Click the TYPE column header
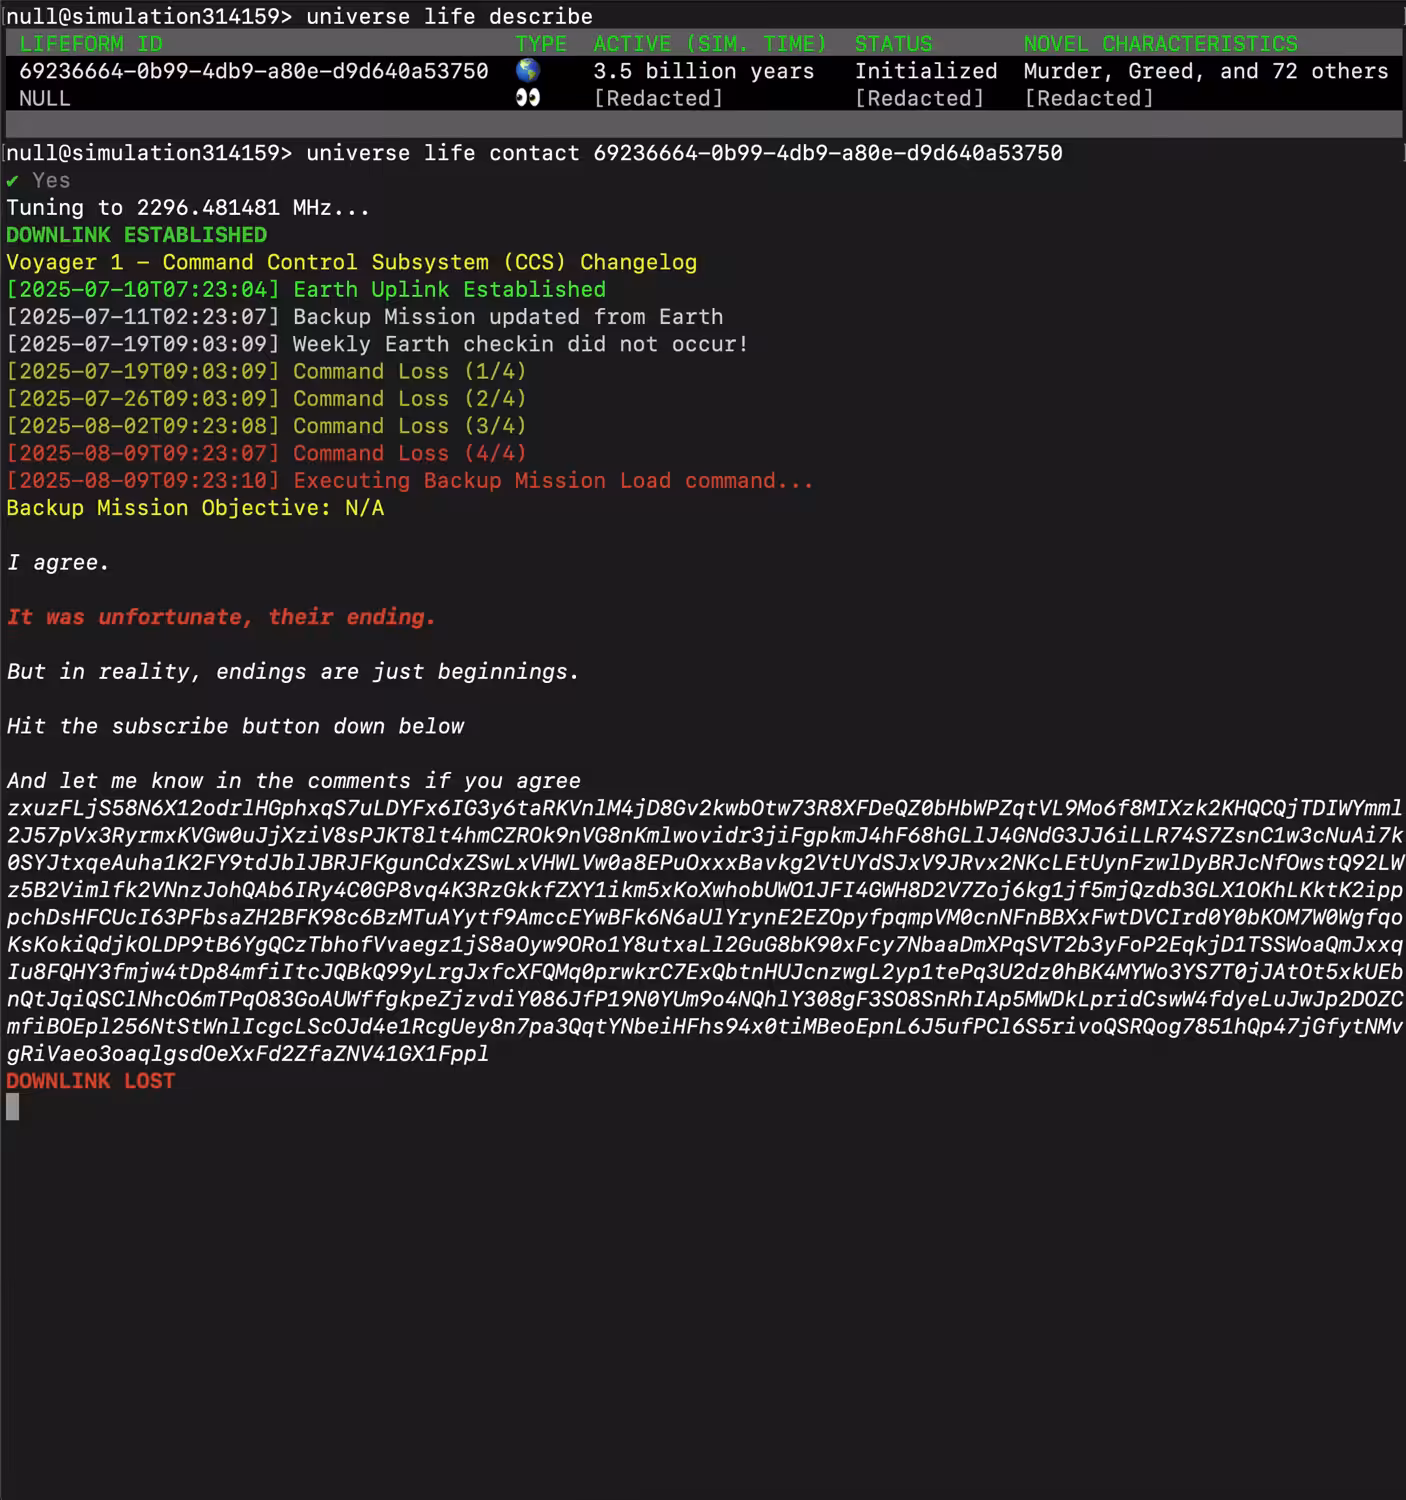This screenshot has height=1500, width=1406. point(541,44)
